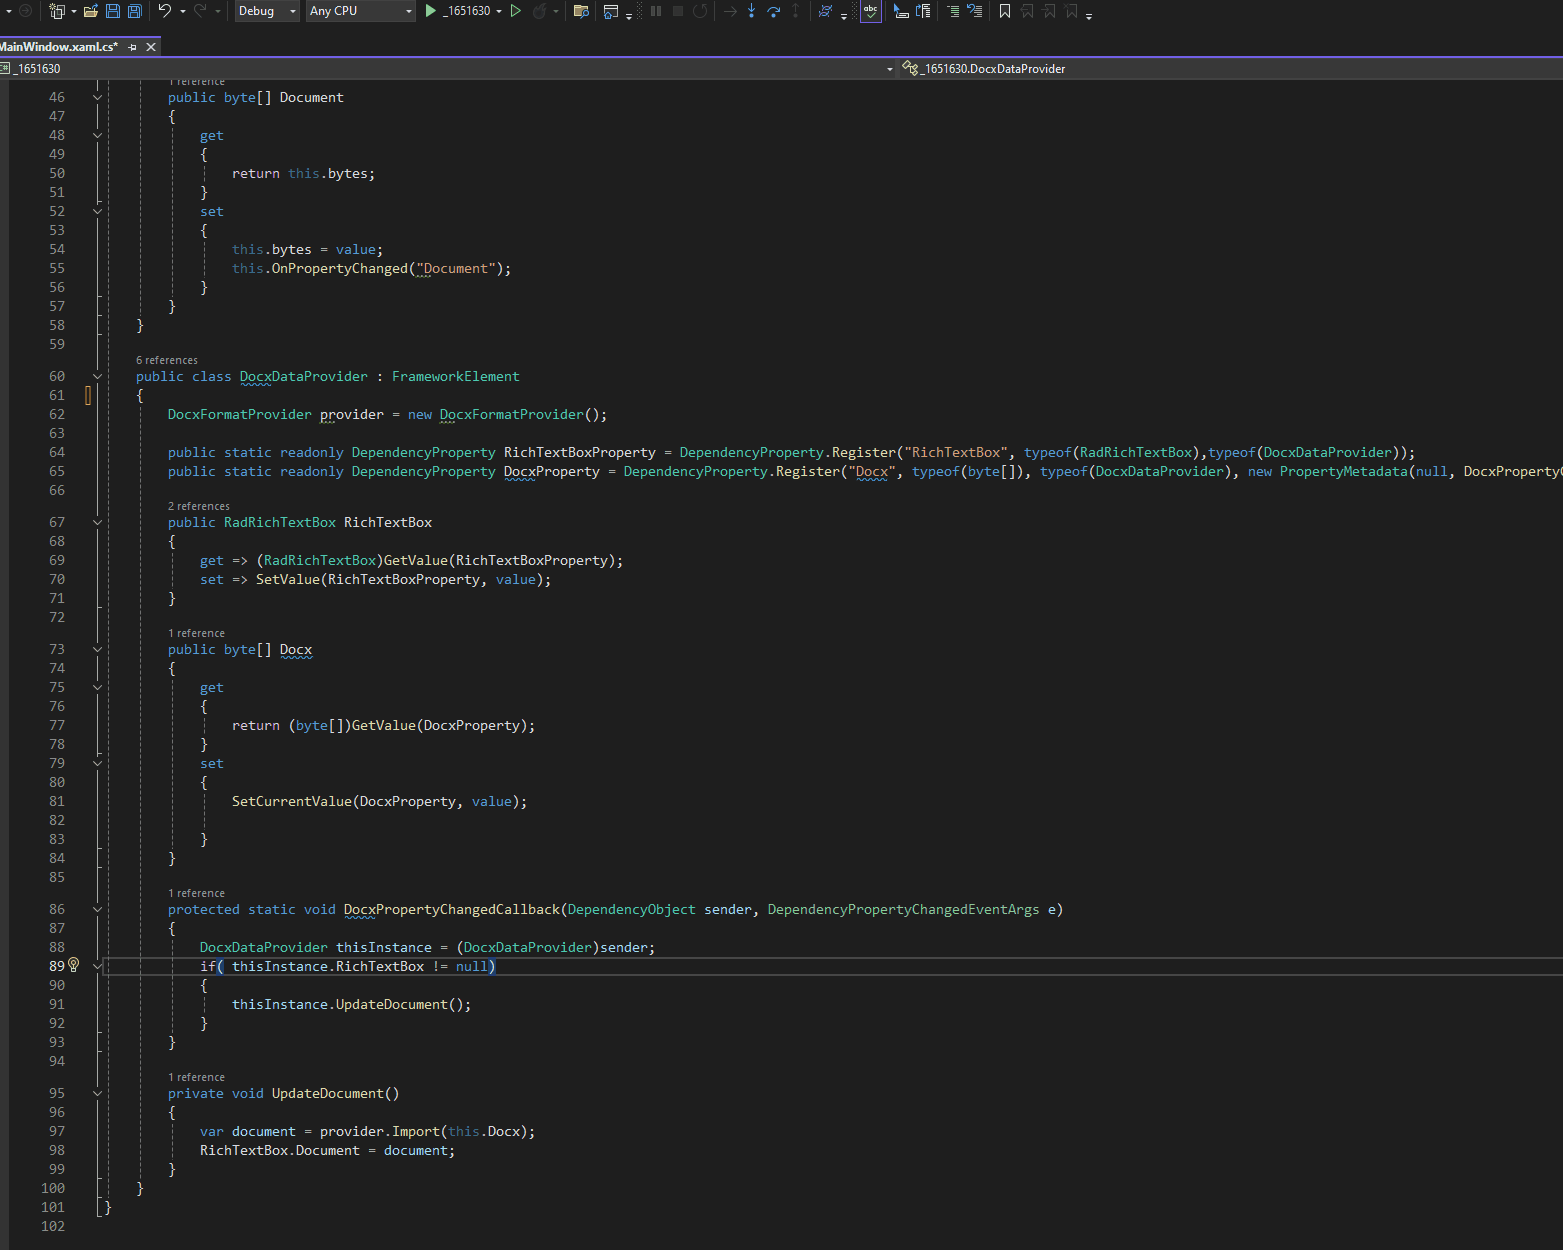Toggle a bookmark on the current line
Image resolution: width=1563 pixels, height=1250 pixels.
[1005, 11]
